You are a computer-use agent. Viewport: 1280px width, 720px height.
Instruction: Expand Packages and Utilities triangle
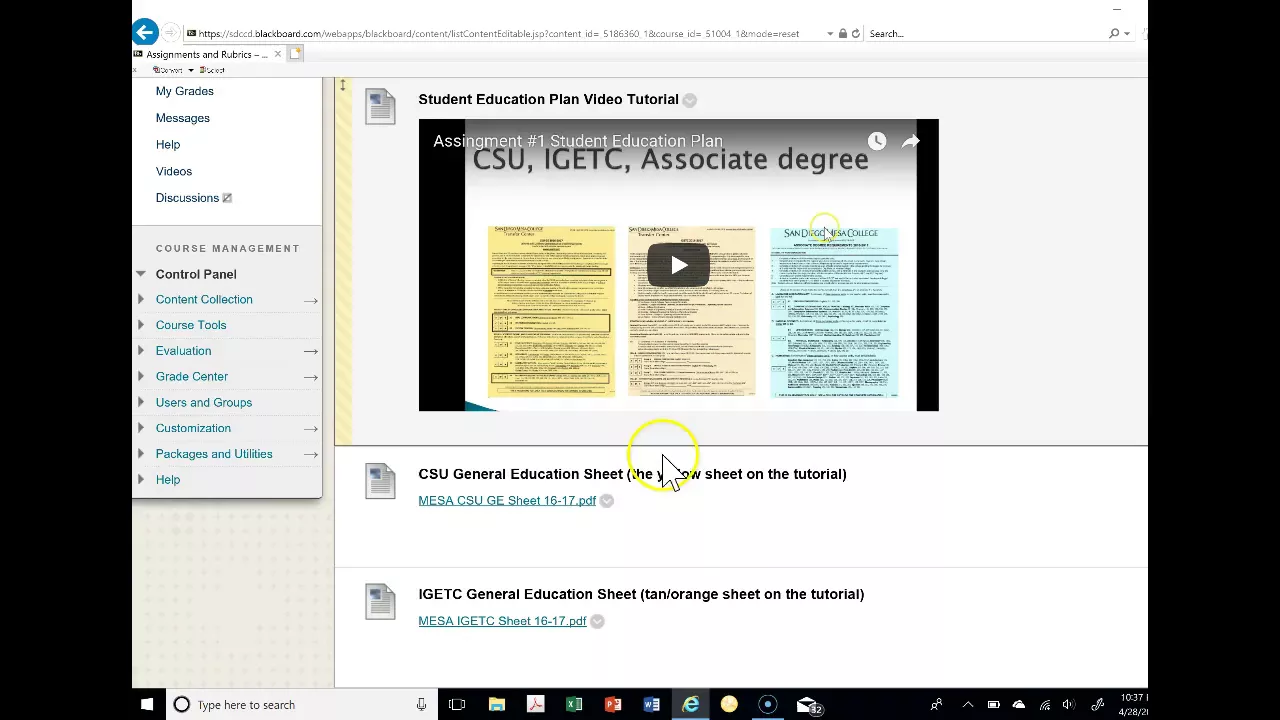(x=141, y=454)
